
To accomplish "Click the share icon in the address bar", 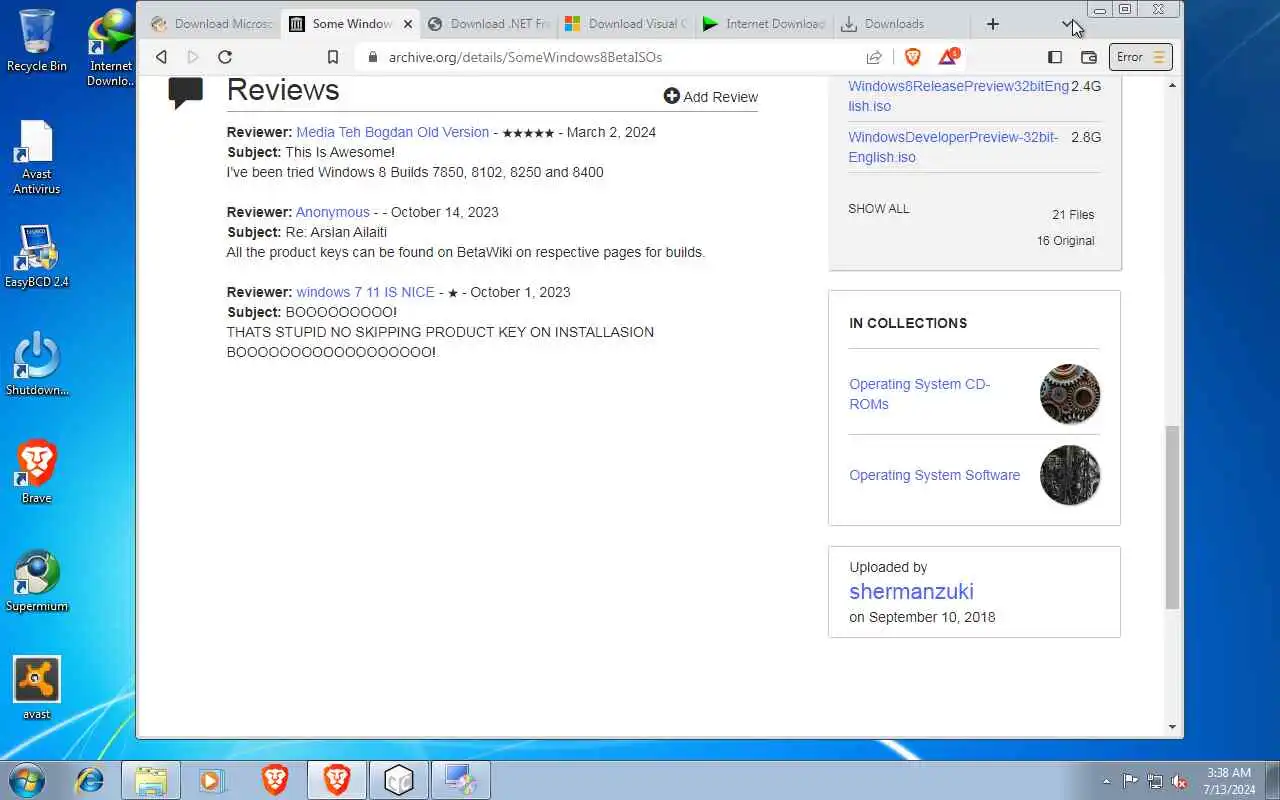I will click(874, 57).
